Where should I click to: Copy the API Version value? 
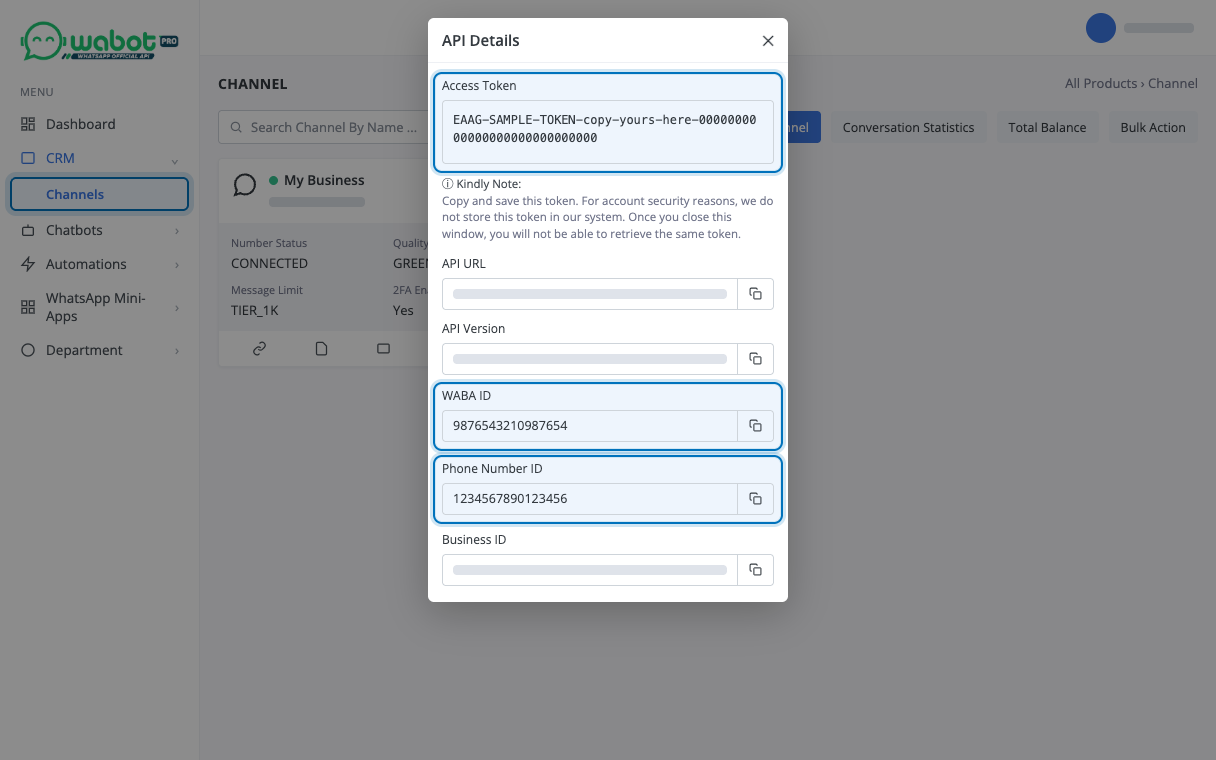(755, 359)
